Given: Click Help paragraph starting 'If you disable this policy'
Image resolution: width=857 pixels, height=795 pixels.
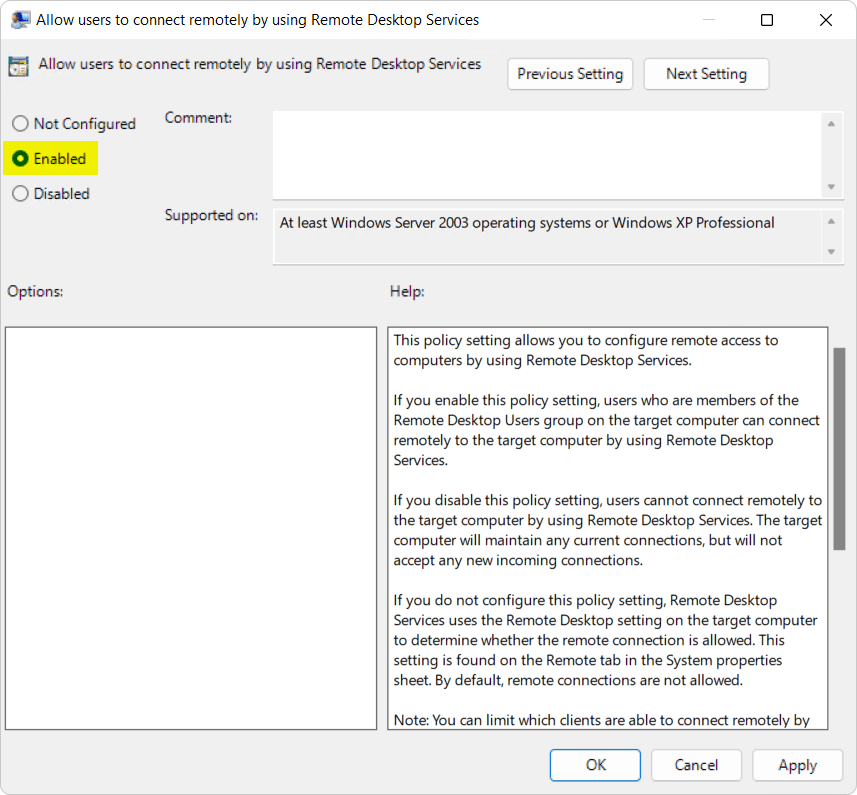Looking at the screenshot, I should pyautogui.click(x=608, y=530).
